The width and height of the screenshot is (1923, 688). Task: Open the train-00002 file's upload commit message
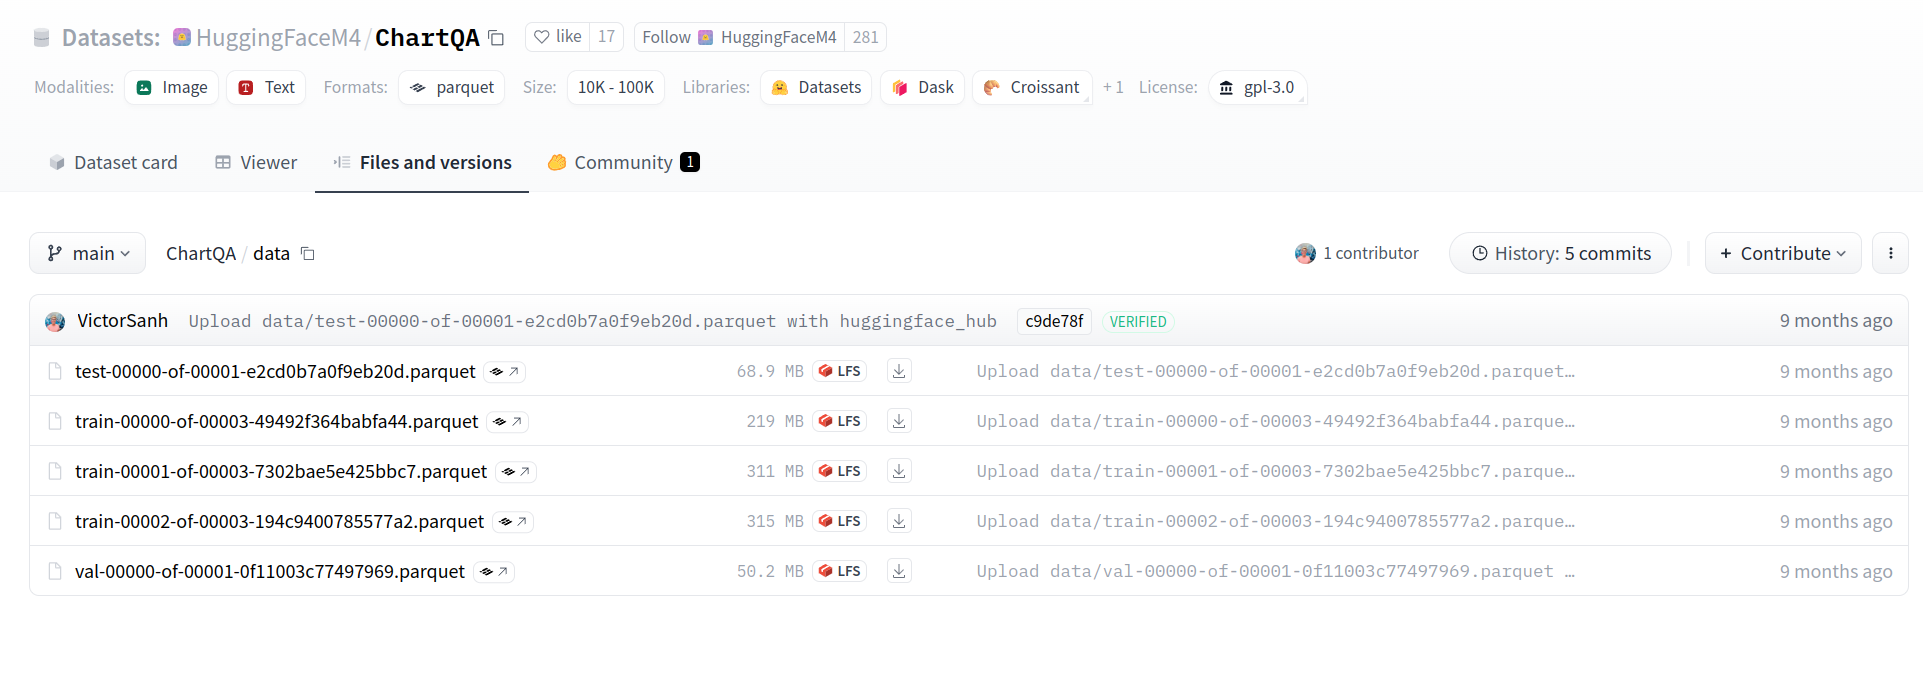pyautogui.click(x=1275, y=521)
